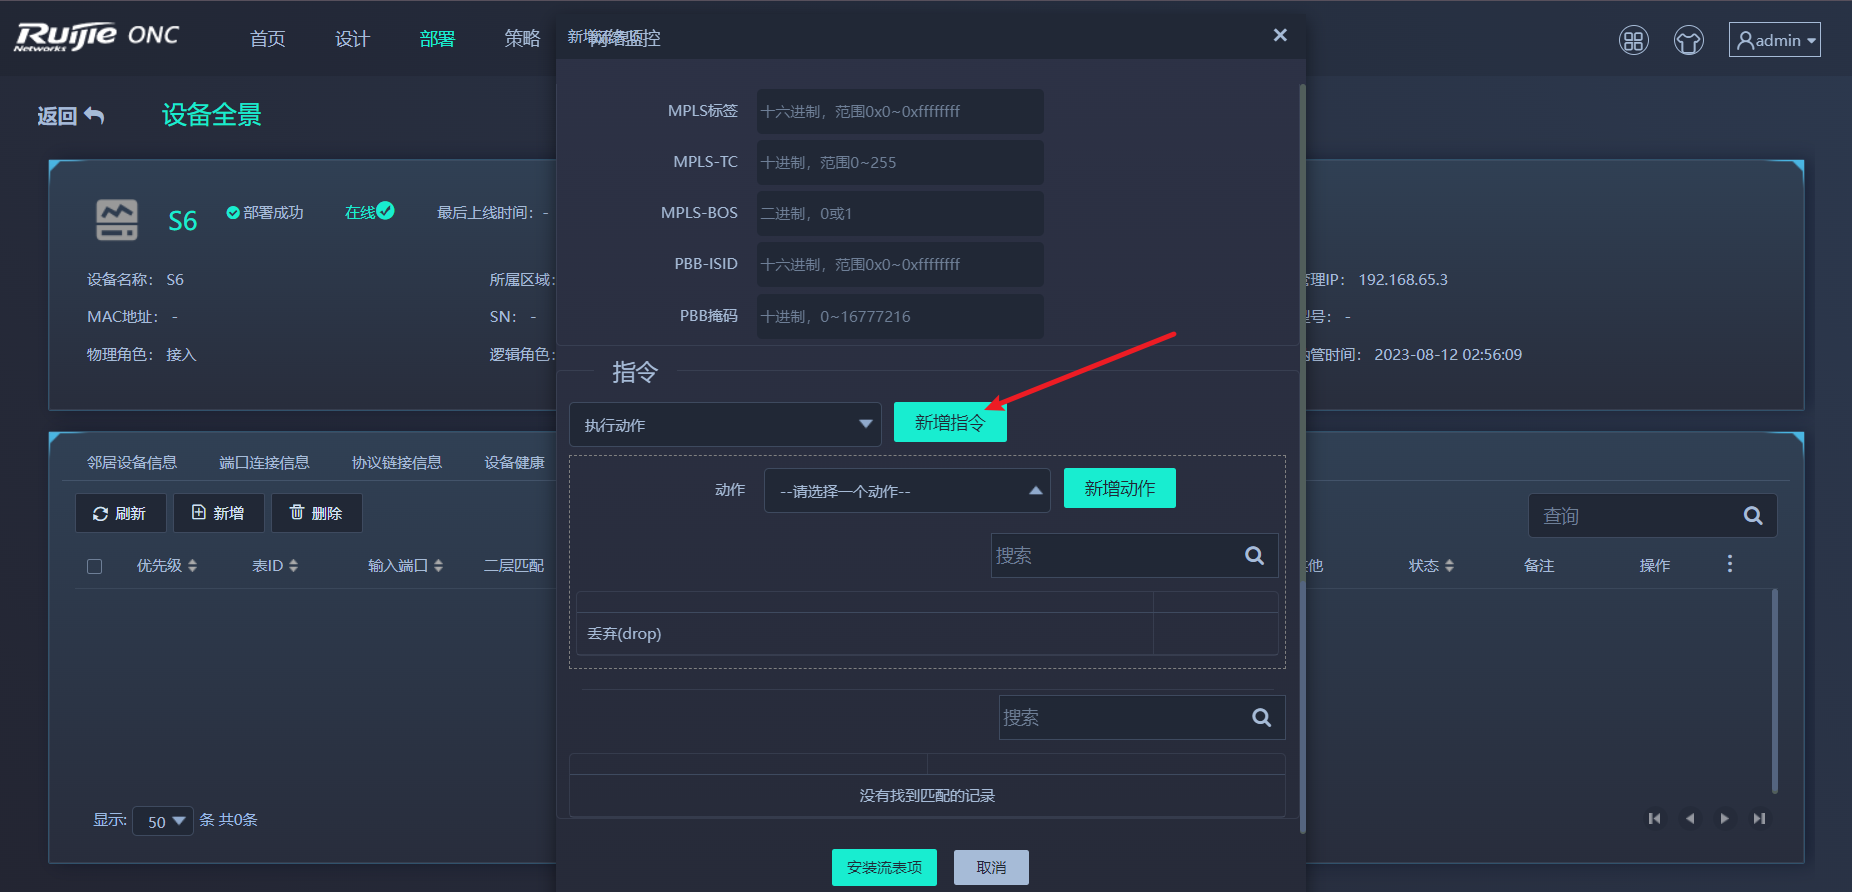The height and width of the screenshot is (892, 1852).
Task: Open the 策略 menu
Action: (x=522, y=39)
